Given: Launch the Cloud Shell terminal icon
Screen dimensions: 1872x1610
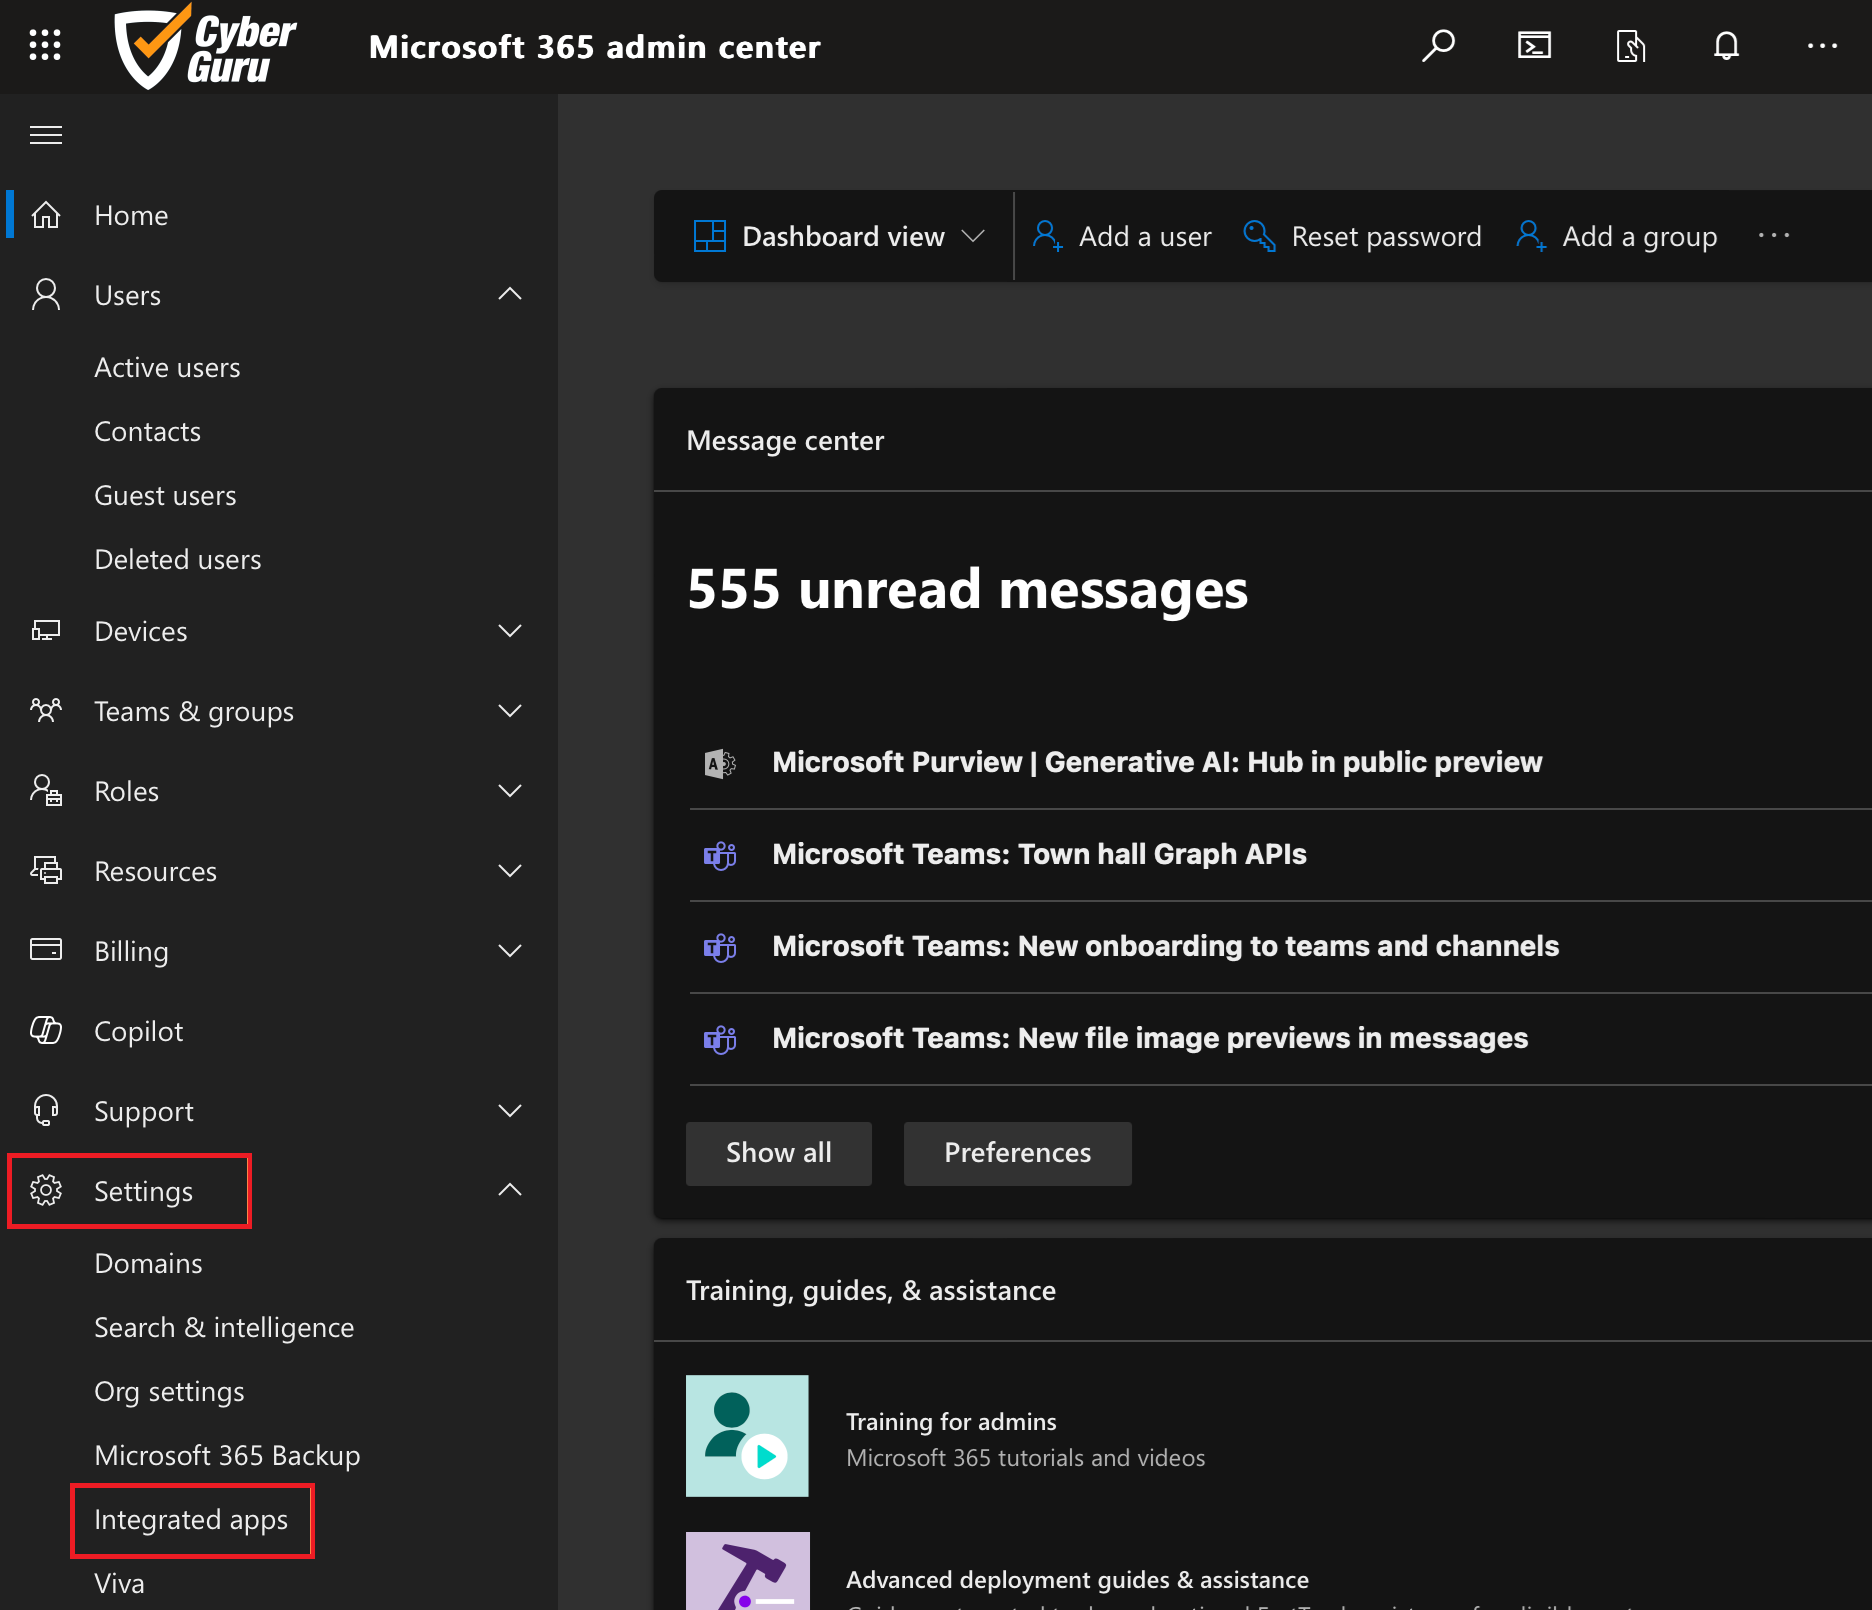Looking at the screenshot, I should coord(1533,45).
